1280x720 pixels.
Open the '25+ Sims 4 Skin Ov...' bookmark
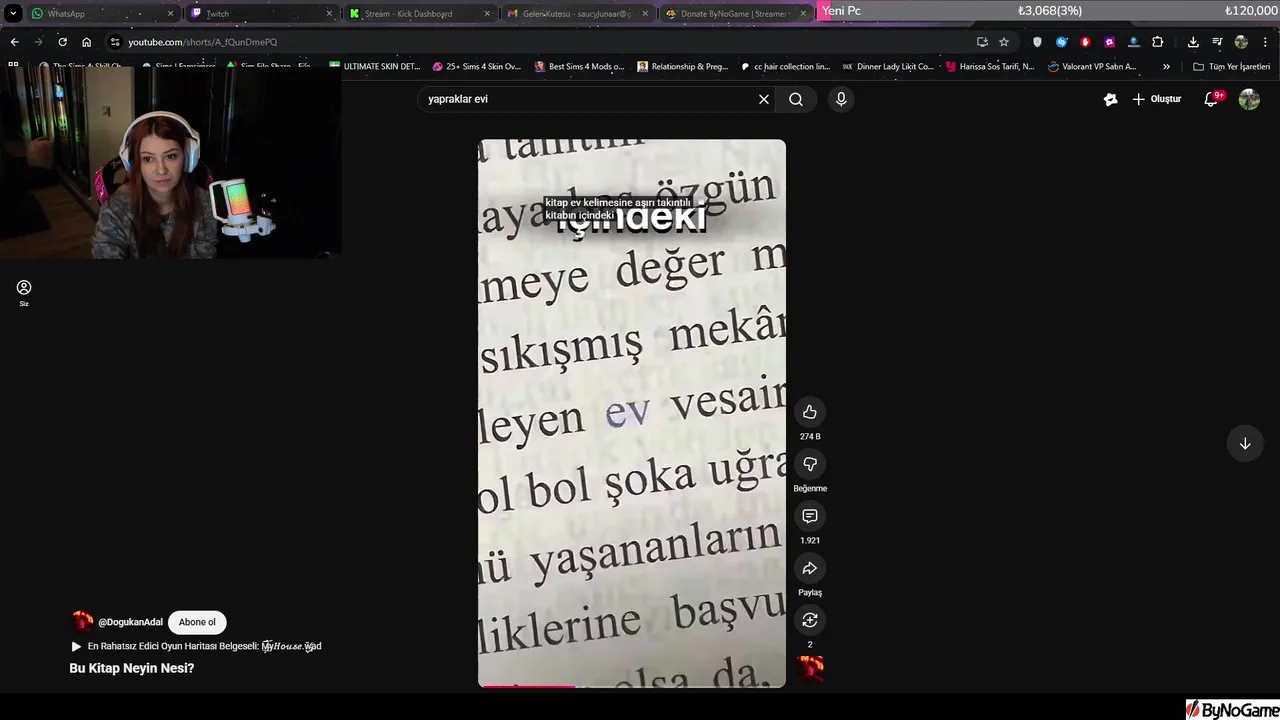[477, 66]
